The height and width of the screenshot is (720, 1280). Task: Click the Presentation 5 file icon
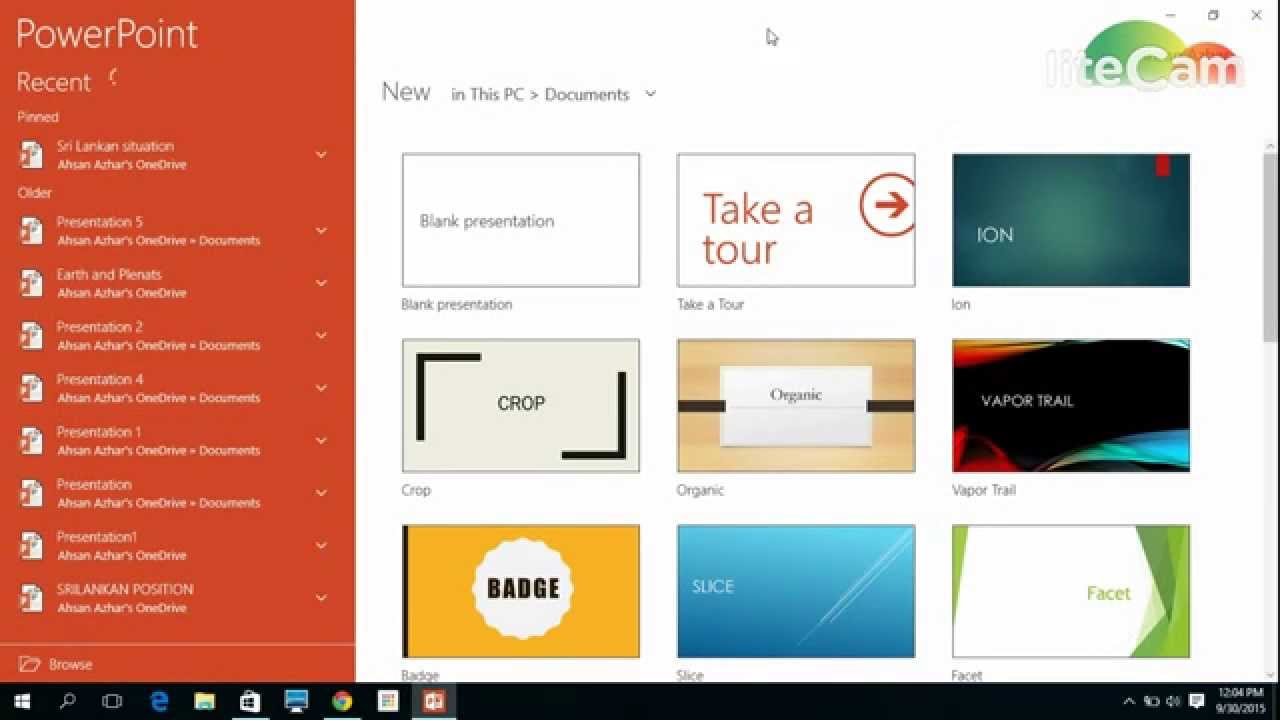[x=32, y=231]
